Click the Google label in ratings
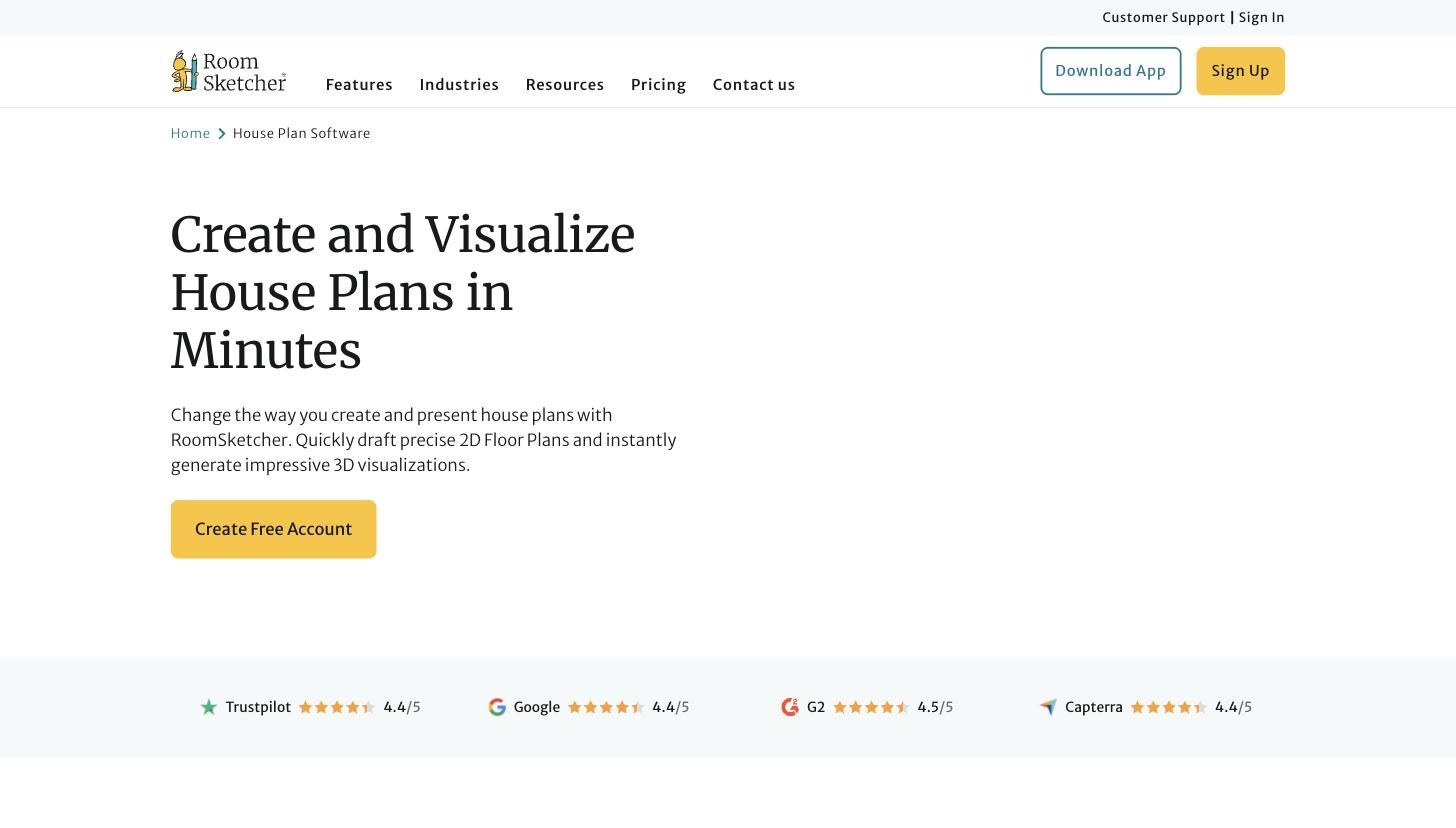The width and height of the screenshot is (1456, 828). [537, 707]
